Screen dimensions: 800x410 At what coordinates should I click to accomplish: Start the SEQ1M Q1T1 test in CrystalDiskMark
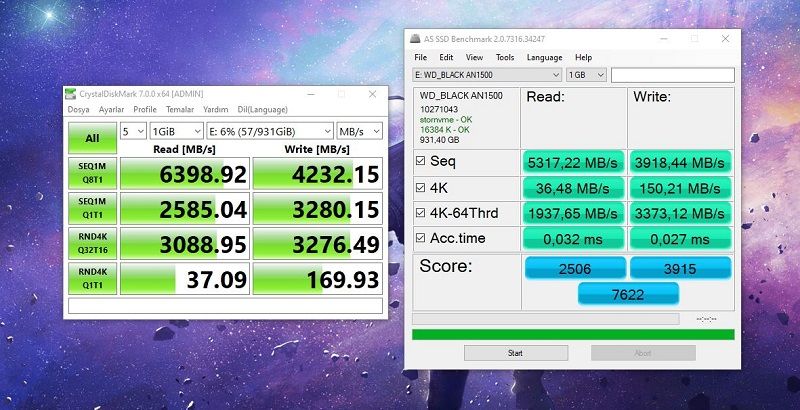pyautogui.click(x=92, y=209)
